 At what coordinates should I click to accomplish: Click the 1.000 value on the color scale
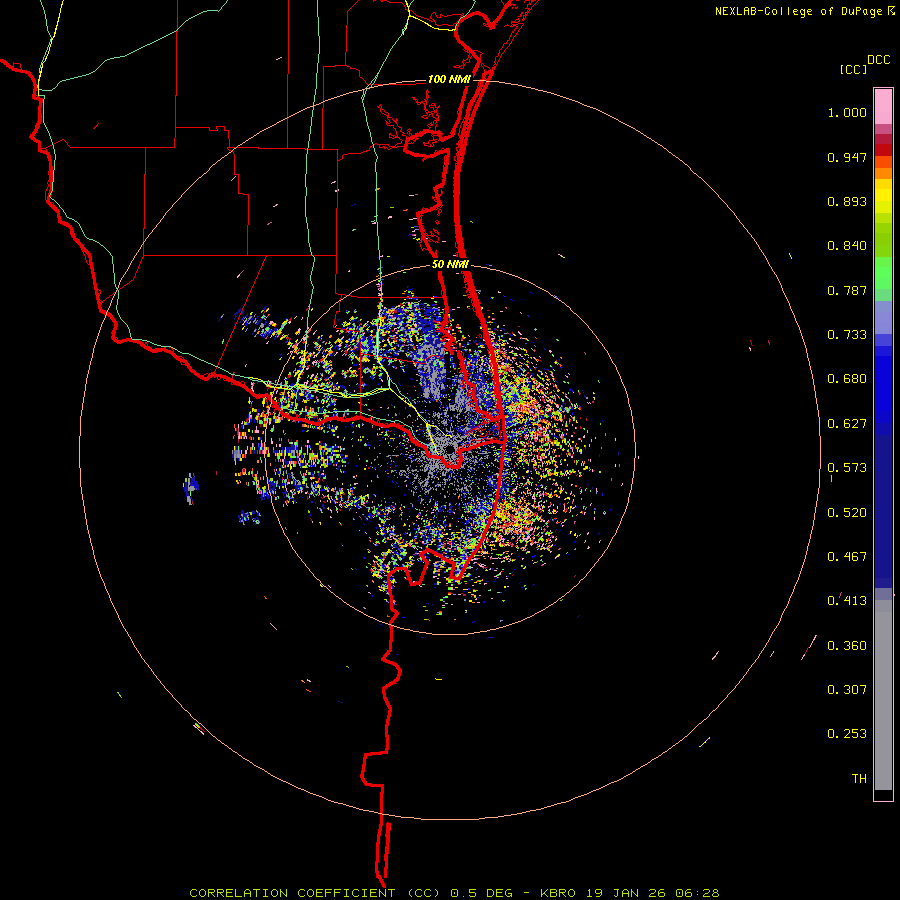(847, 112)
